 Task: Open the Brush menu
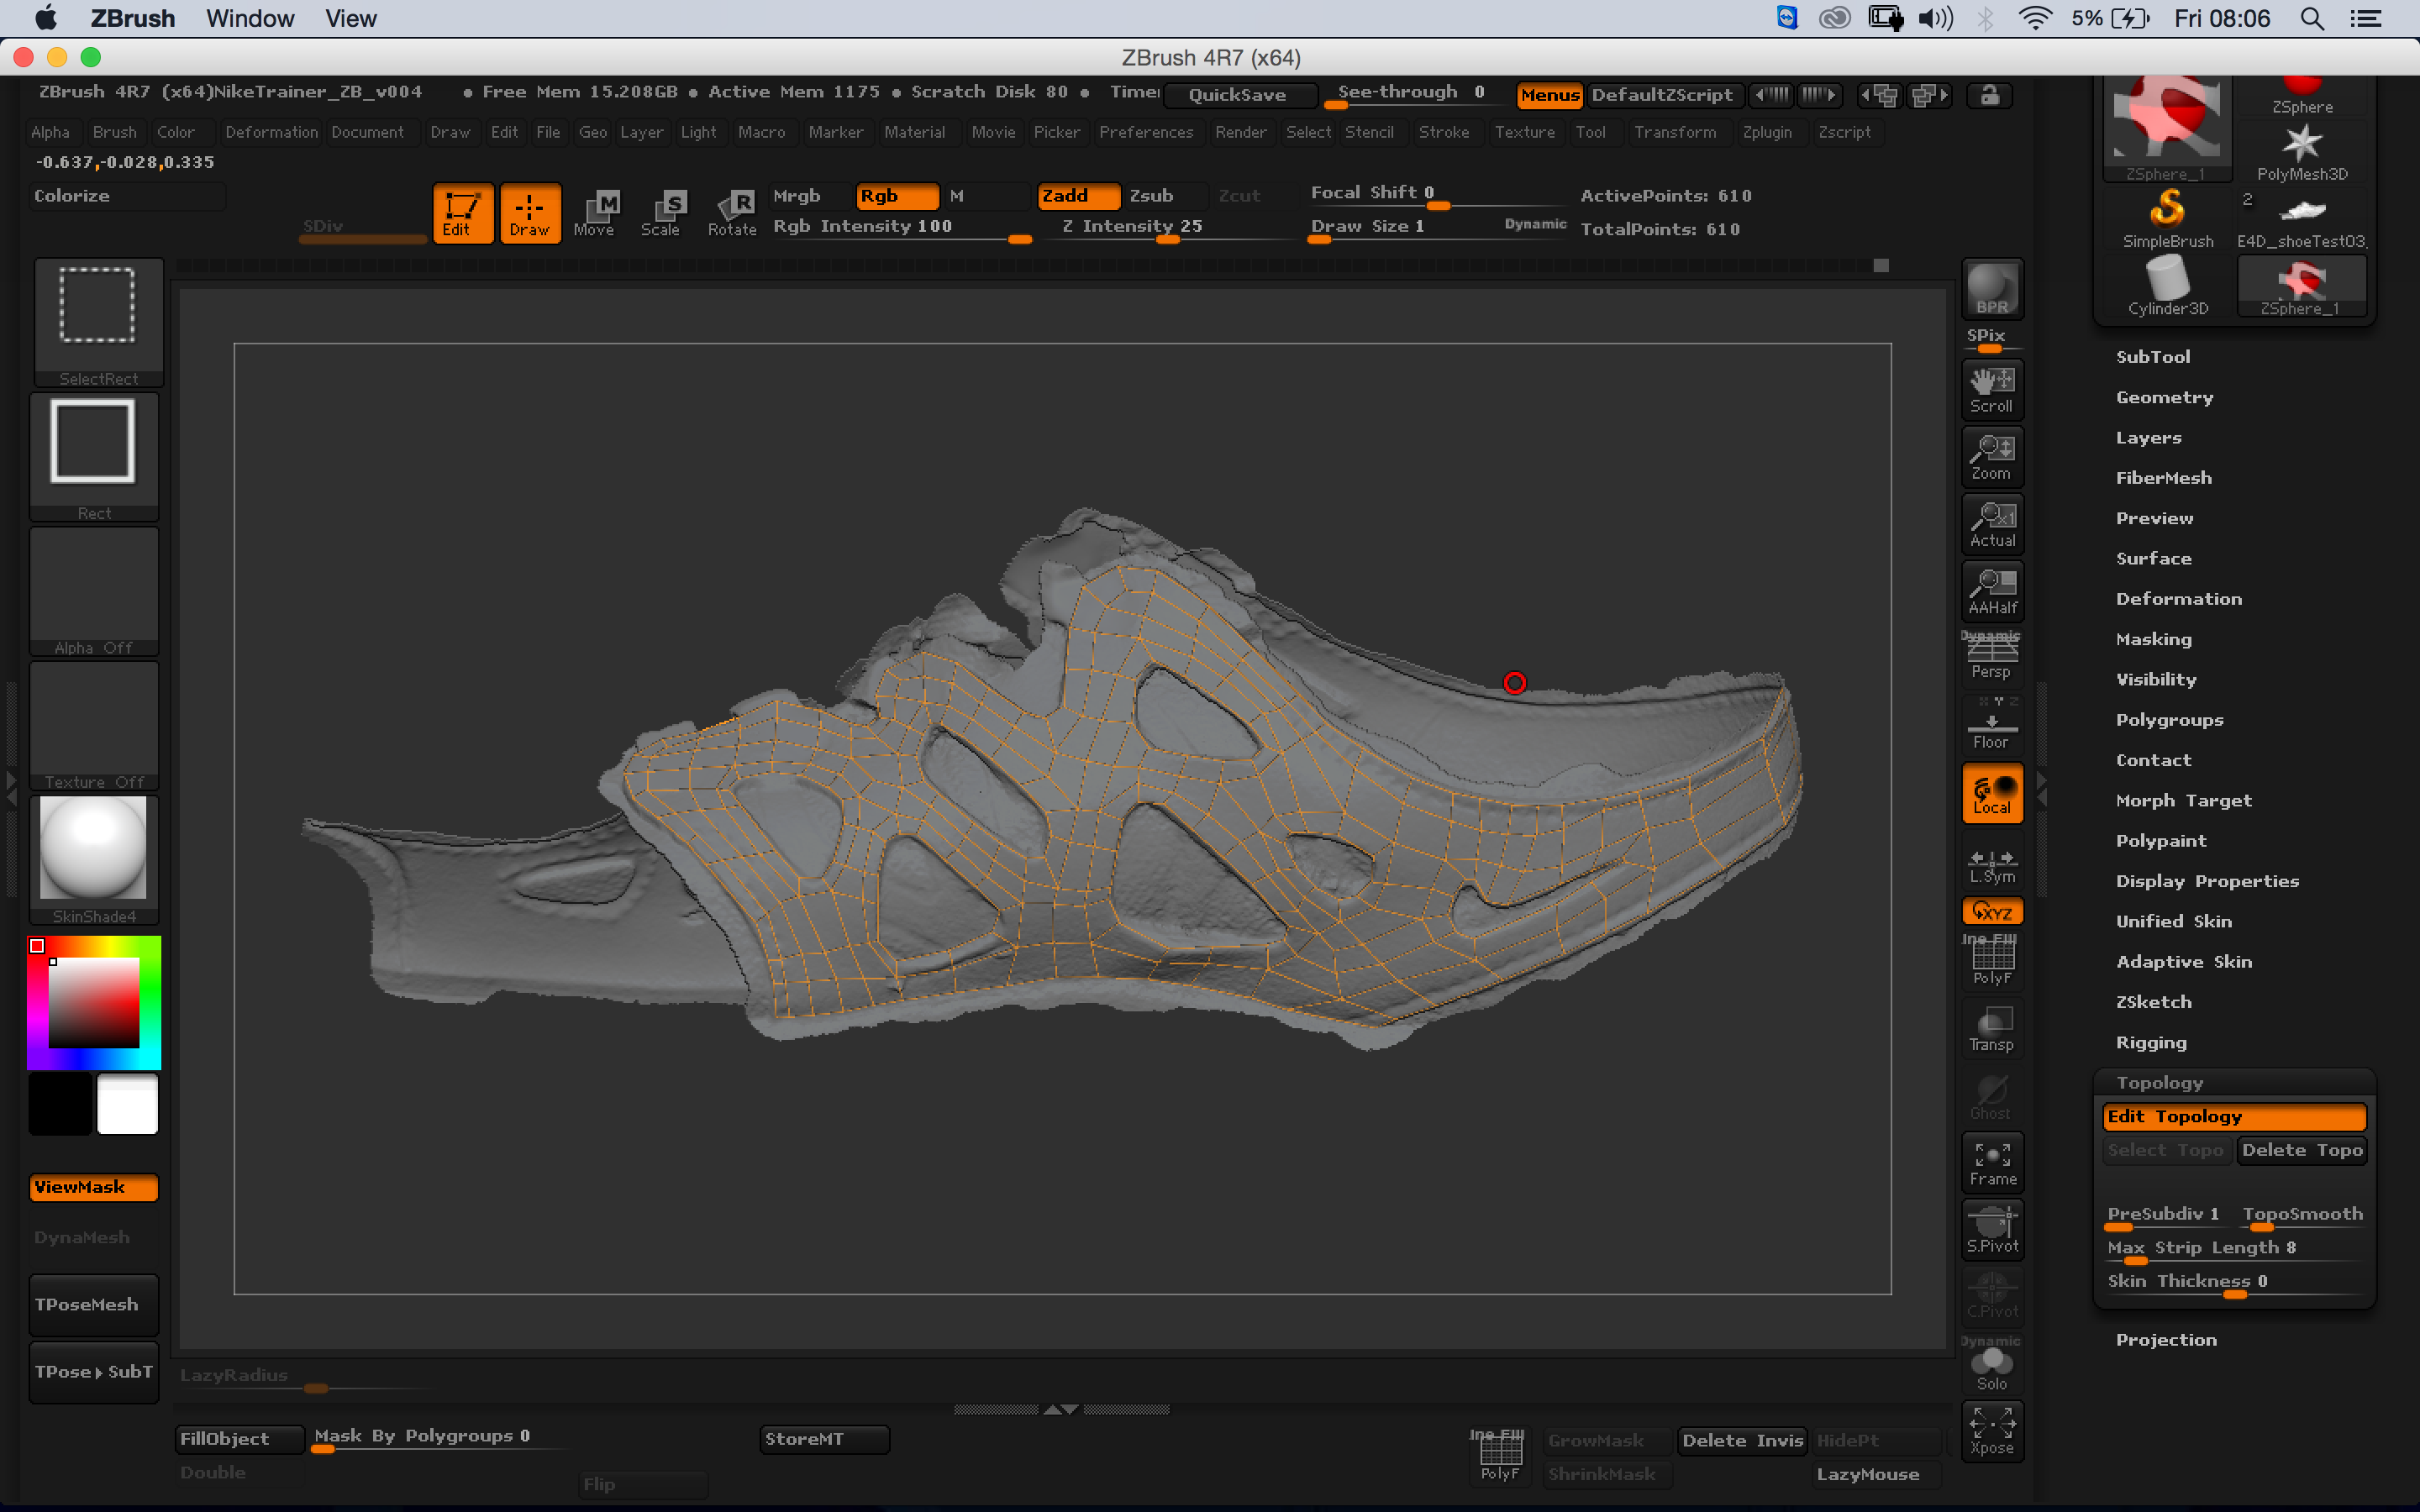(114, 132)
